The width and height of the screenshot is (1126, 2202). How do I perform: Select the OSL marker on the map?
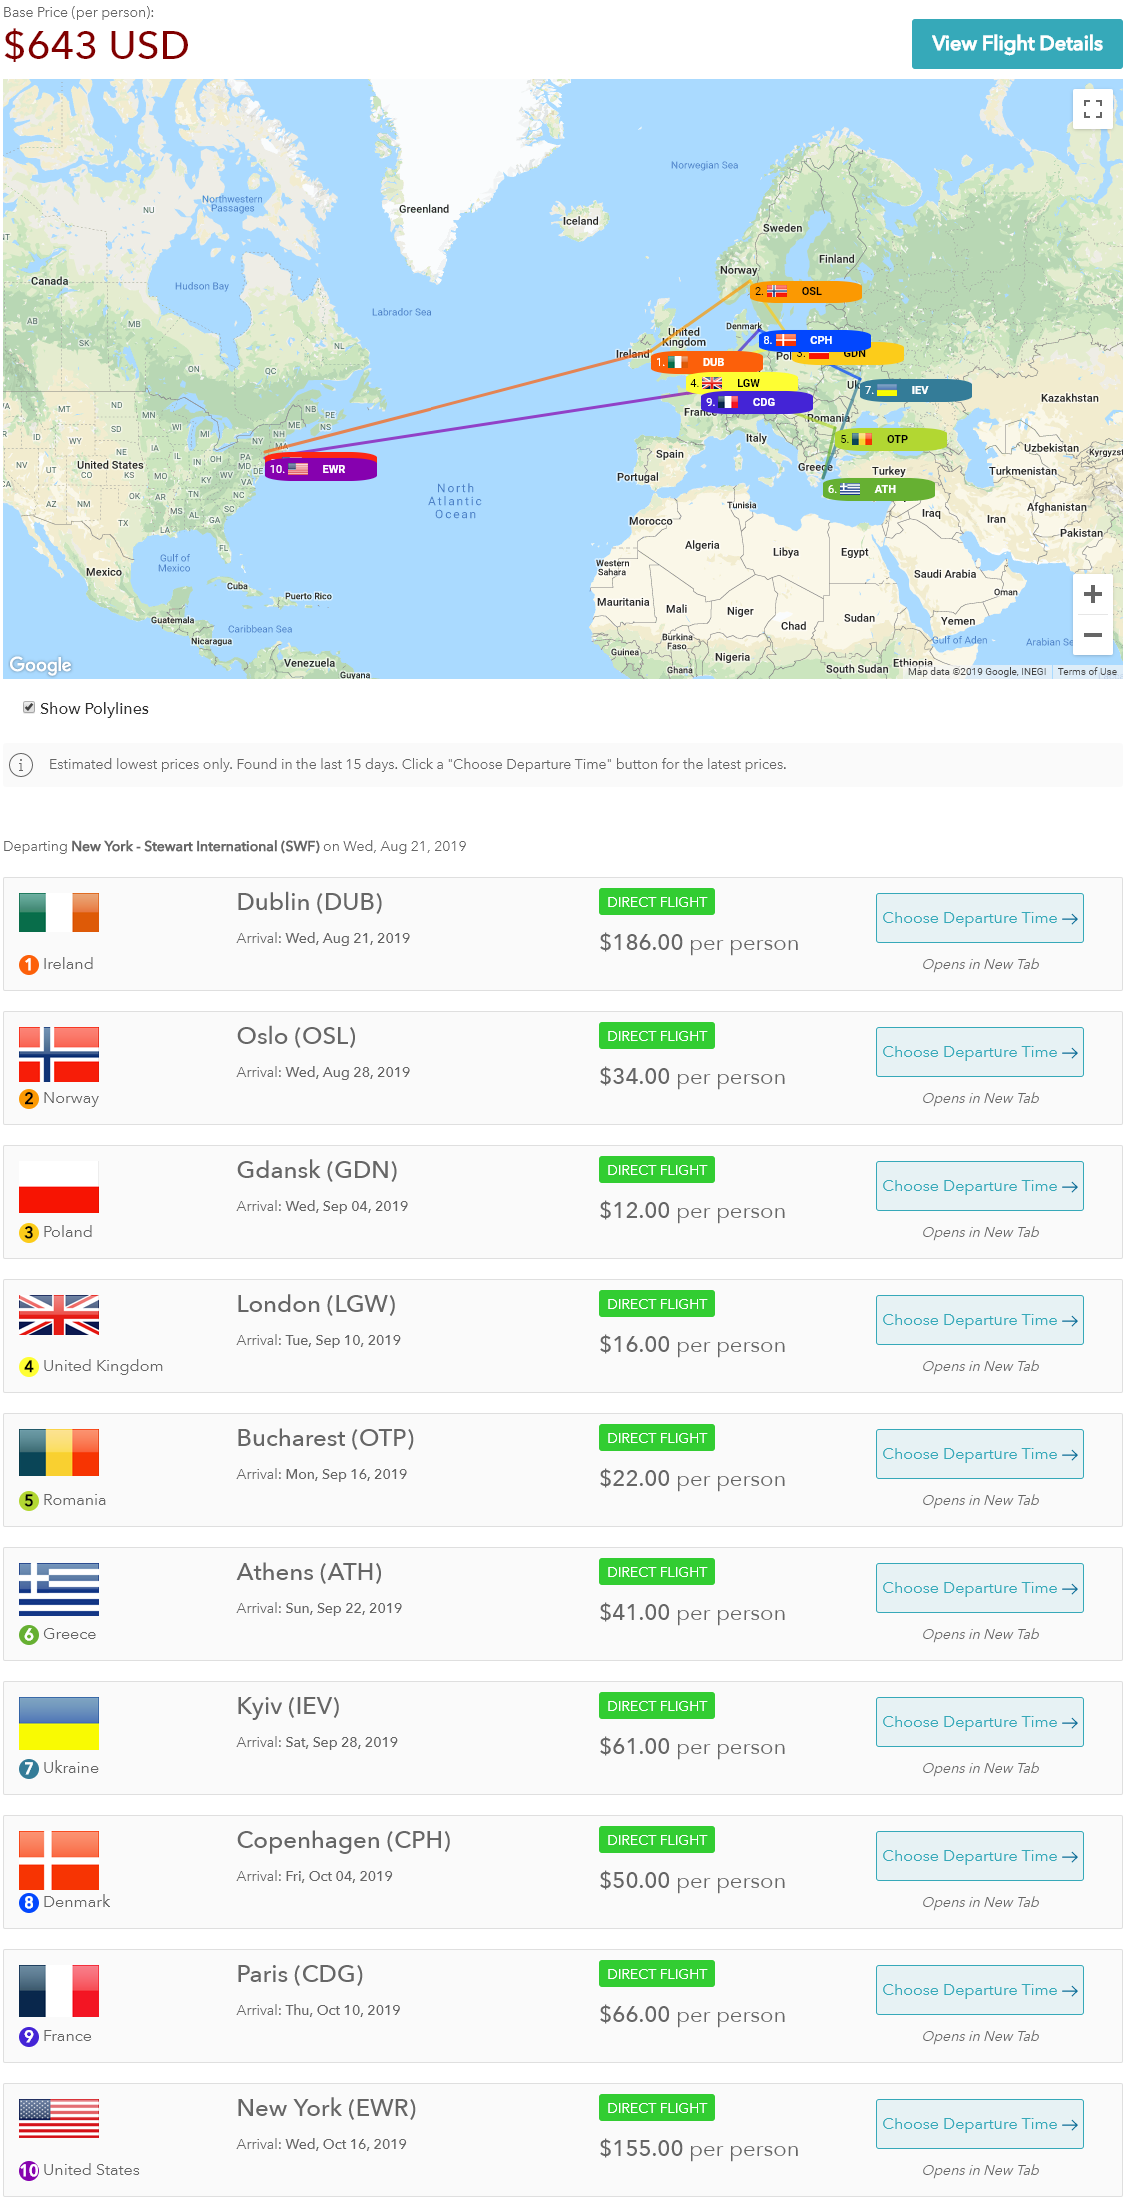coord(805,291)
